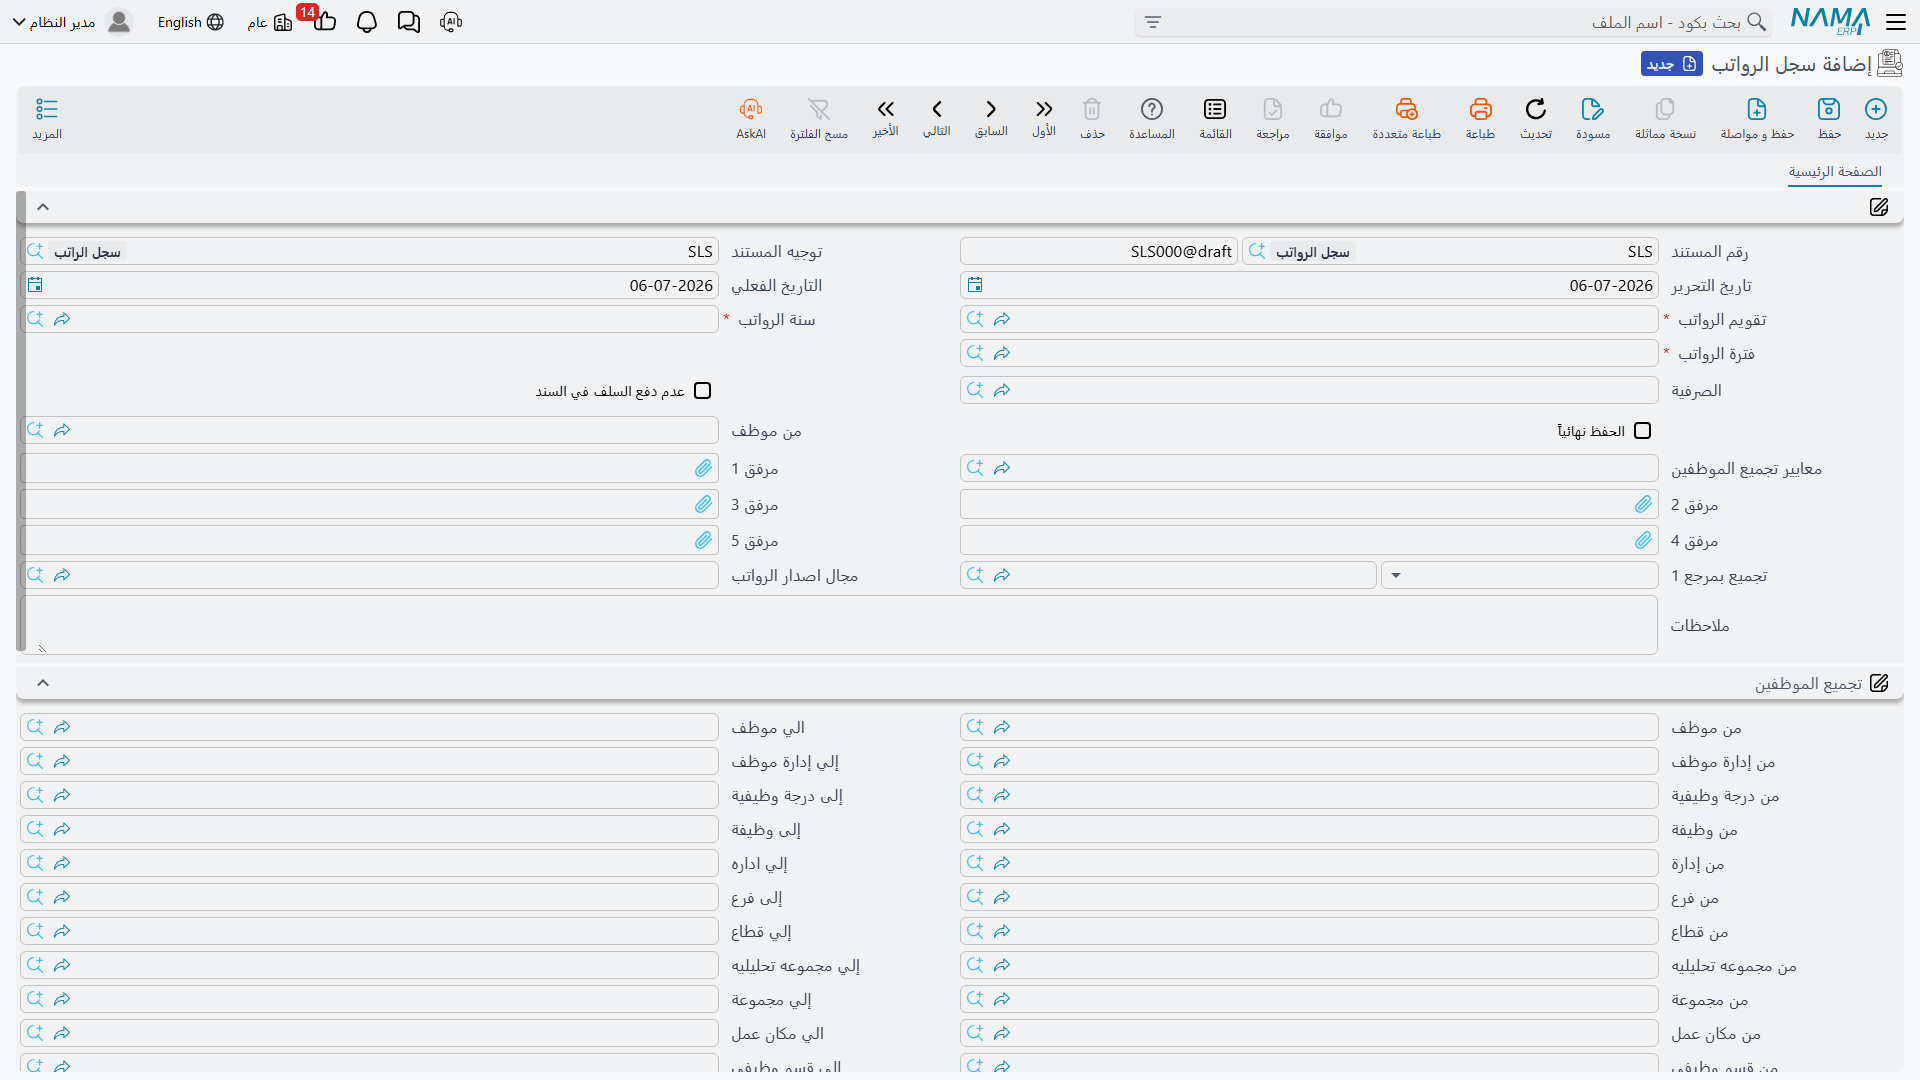This screenshot has width=1920, height=1080.
Task: Enable the الحفظ نهائياً checkbox
Action: tap(1642, 431)
